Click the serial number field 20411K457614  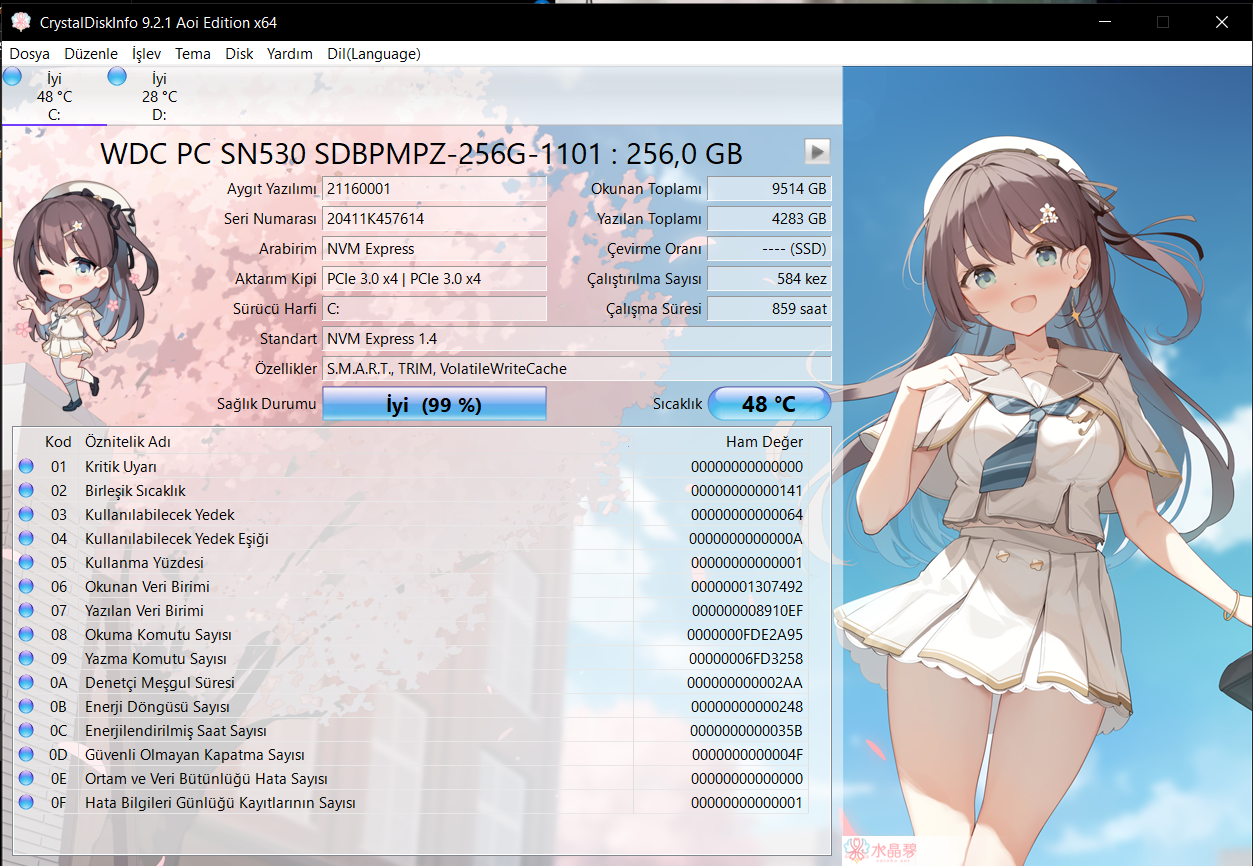coord(434,218)
